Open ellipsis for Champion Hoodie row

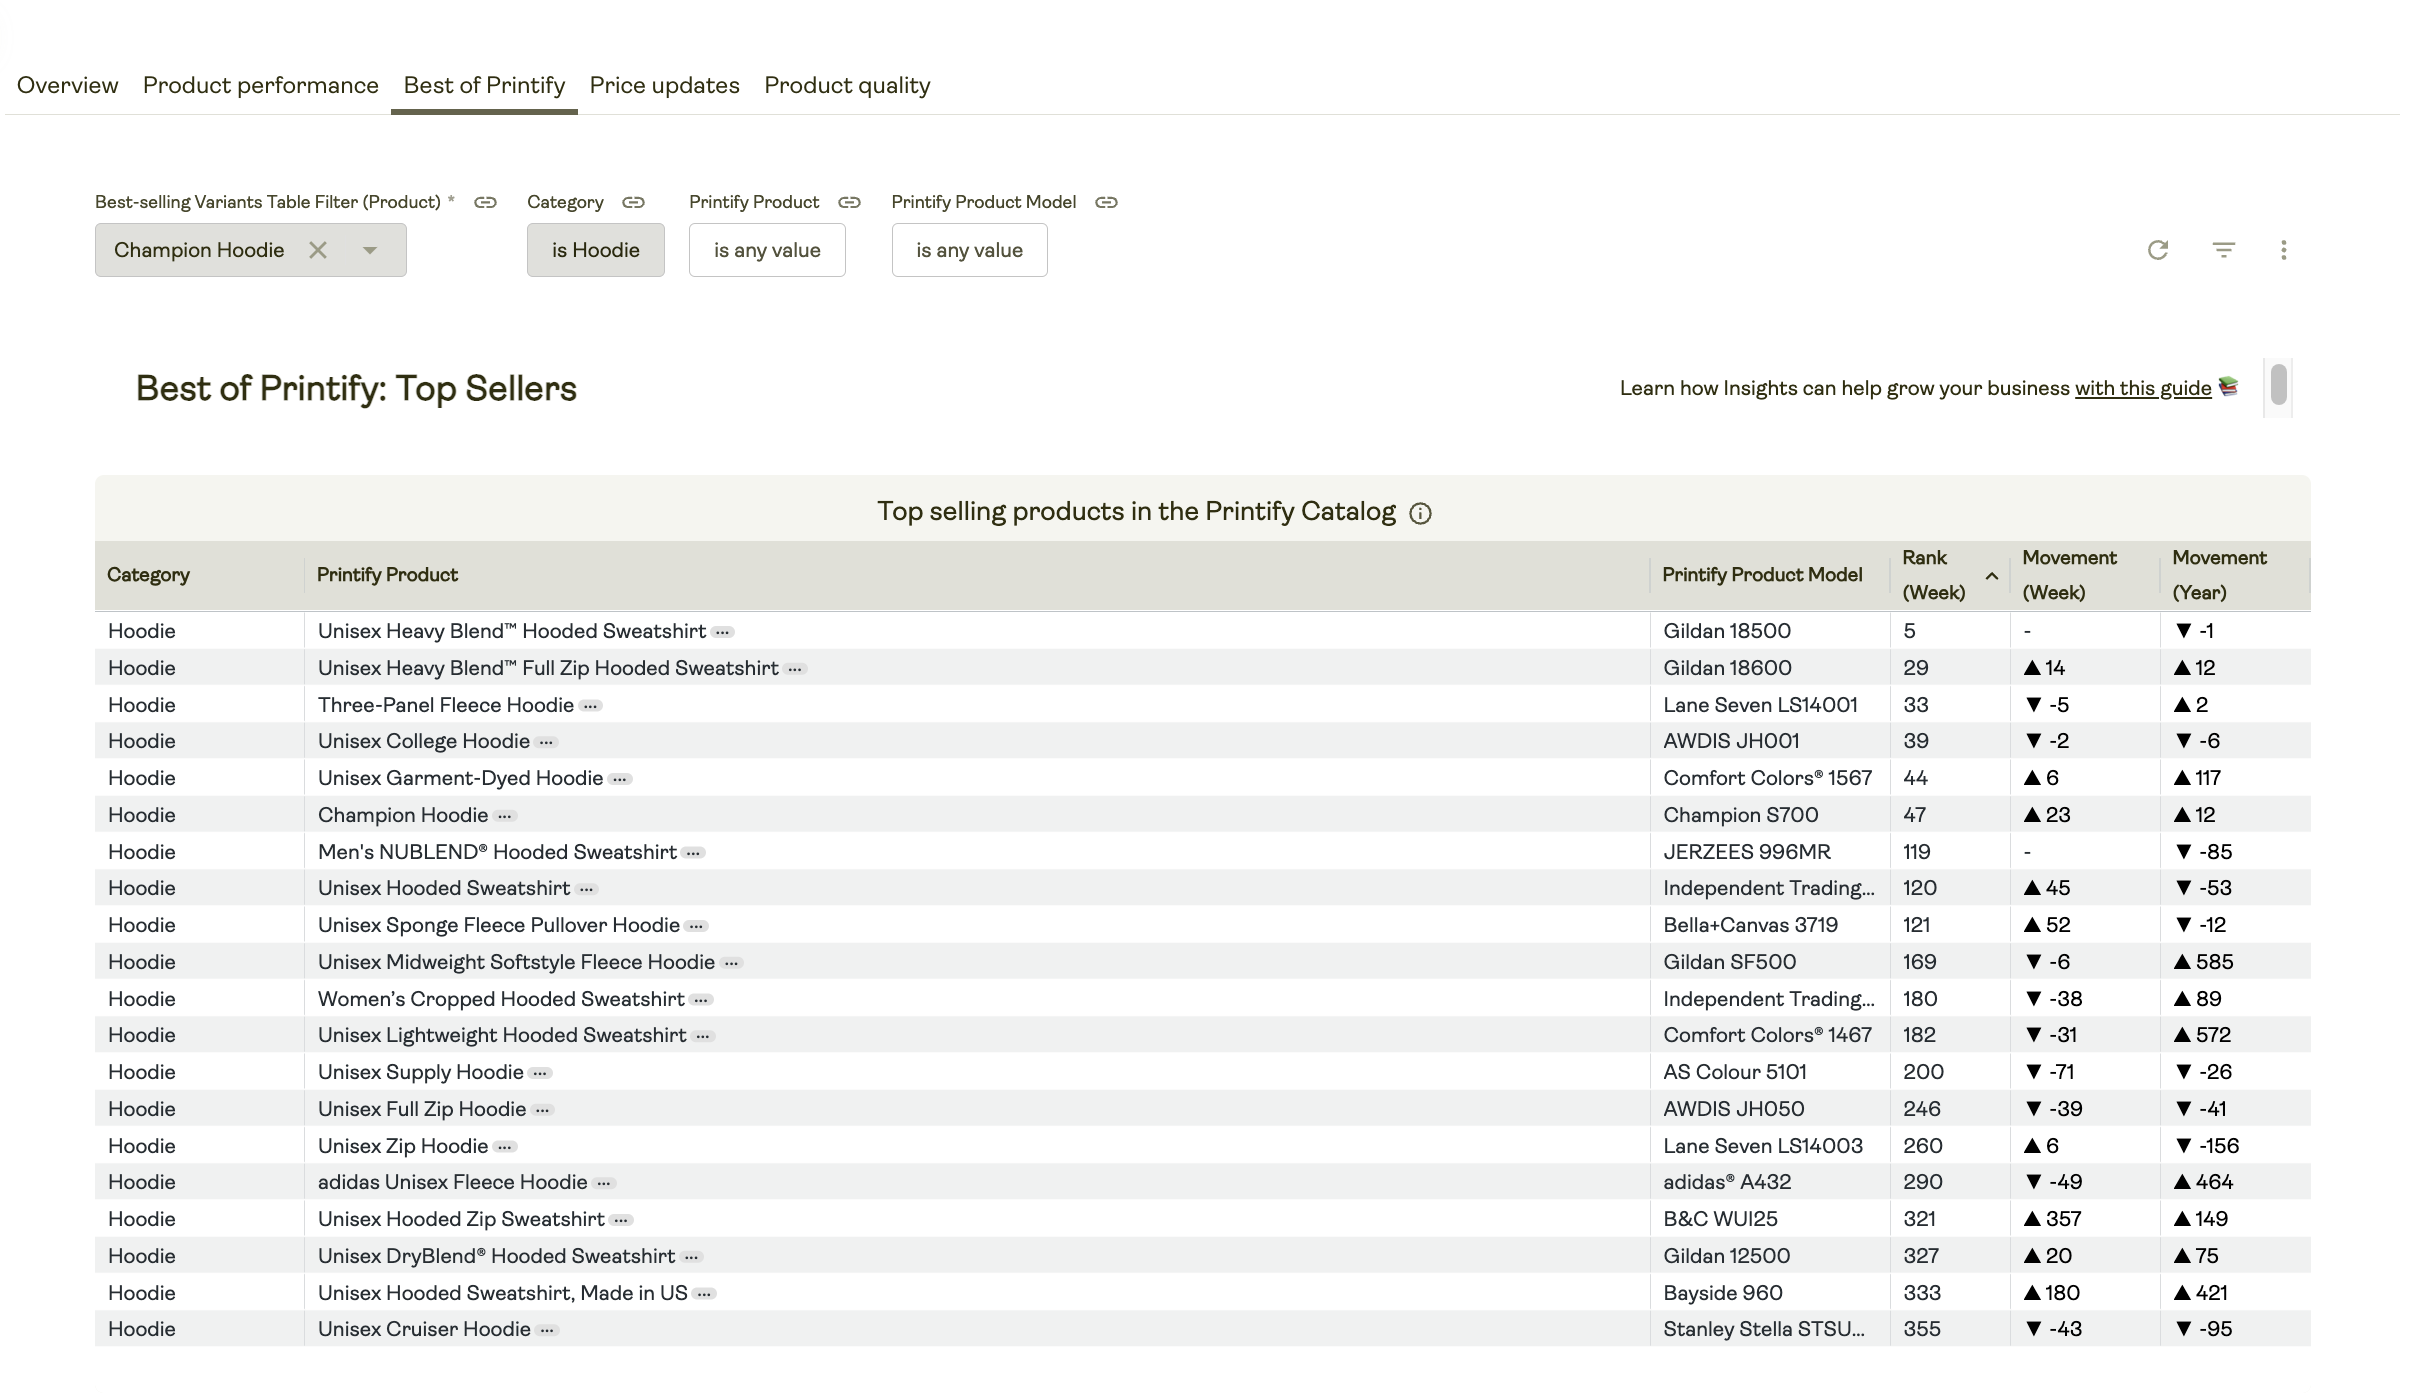[505, 816]
